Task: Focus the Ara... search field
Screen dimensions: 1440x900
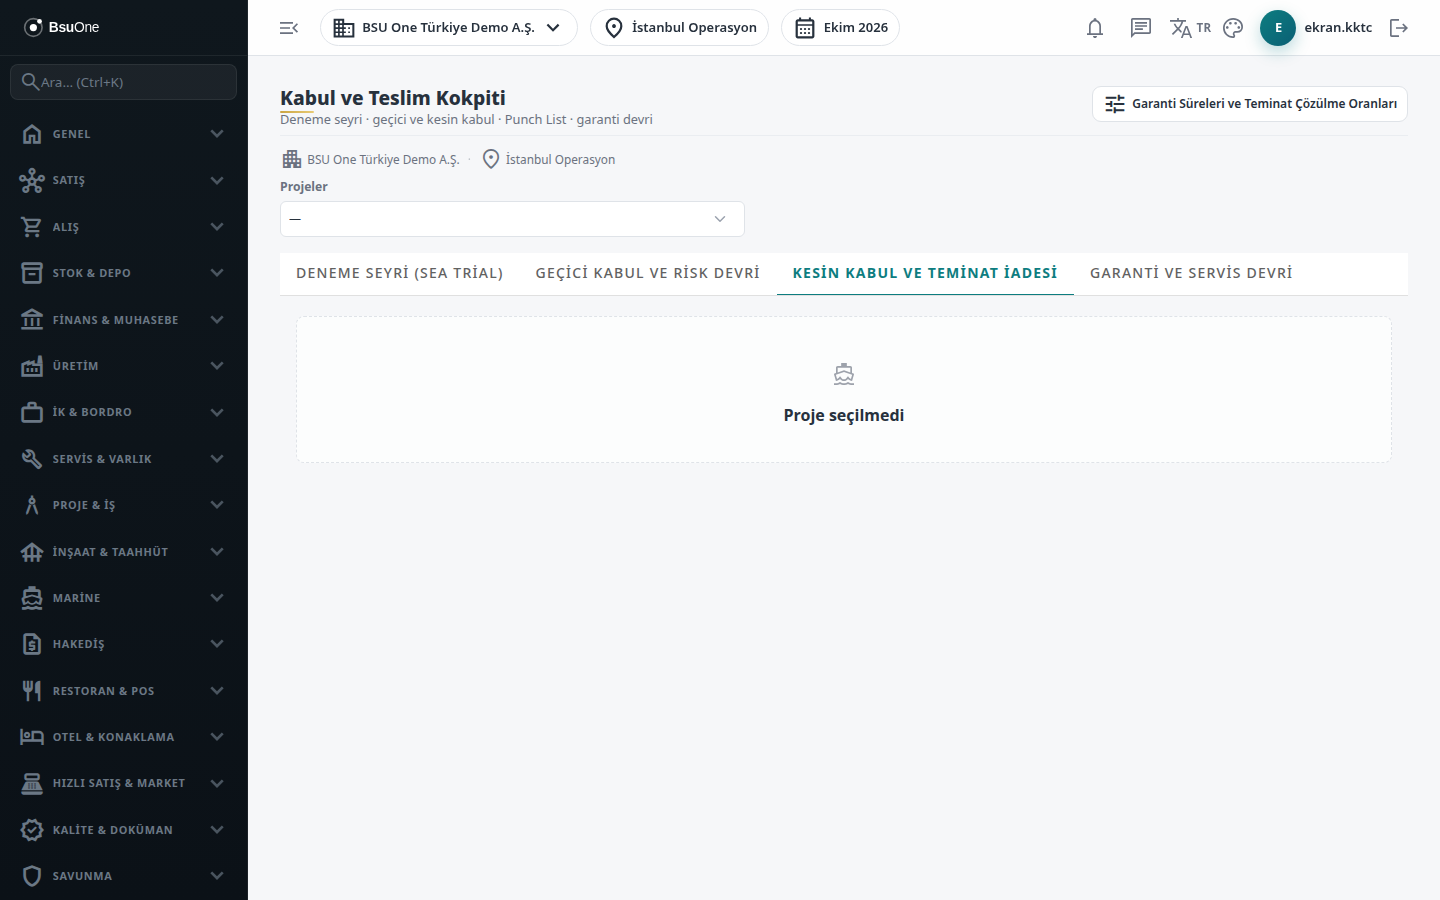Action: [124, 82]
